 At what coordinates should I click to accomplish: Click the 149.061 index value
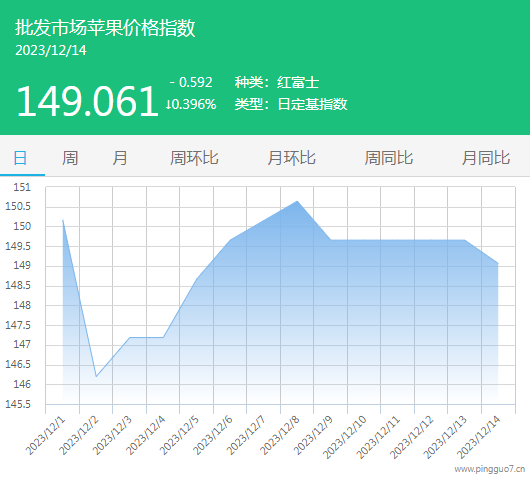pos(87,101)
